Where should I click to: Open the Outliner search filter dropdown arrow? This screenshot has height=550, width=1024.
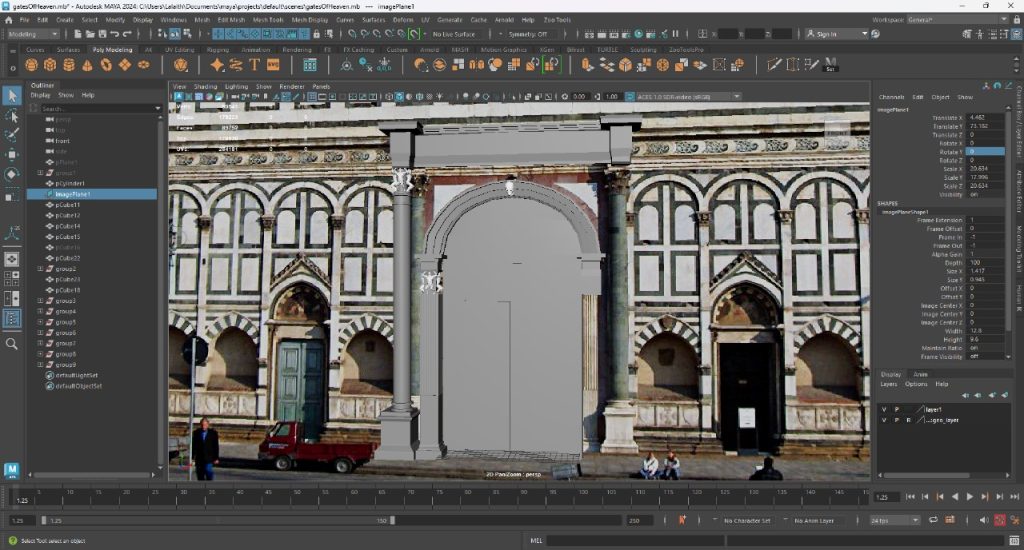point(158,108)
